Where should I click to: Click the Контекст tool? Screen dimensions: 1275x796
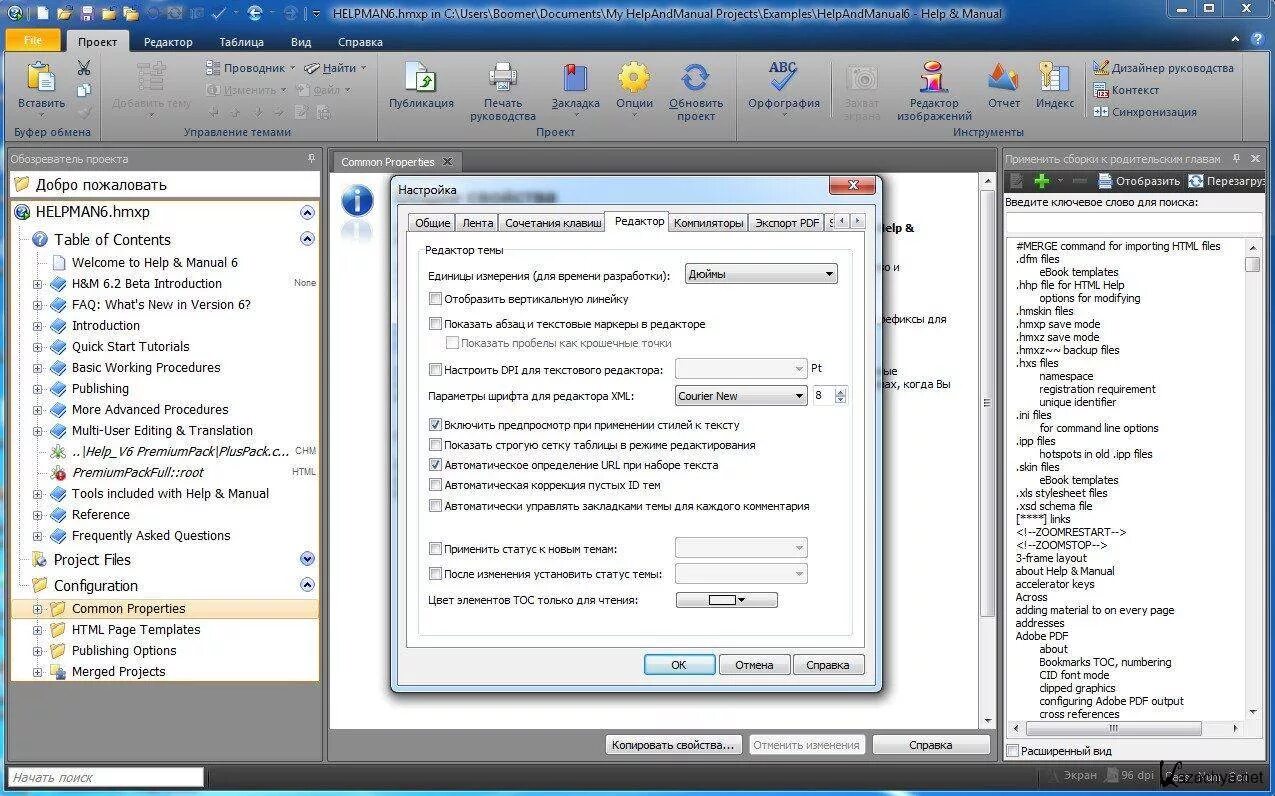point(1126,90)
